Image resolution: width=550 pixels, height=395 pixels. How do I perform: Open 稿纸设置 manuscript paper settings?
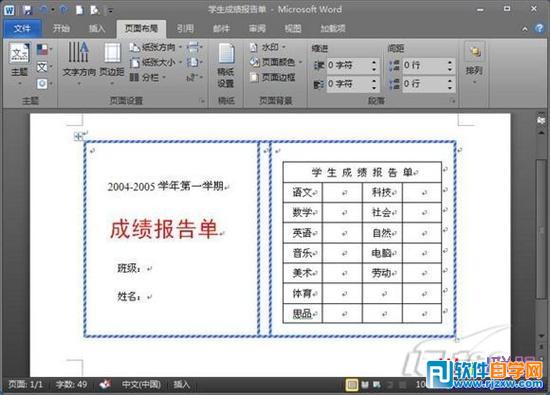tap(226, 65)
